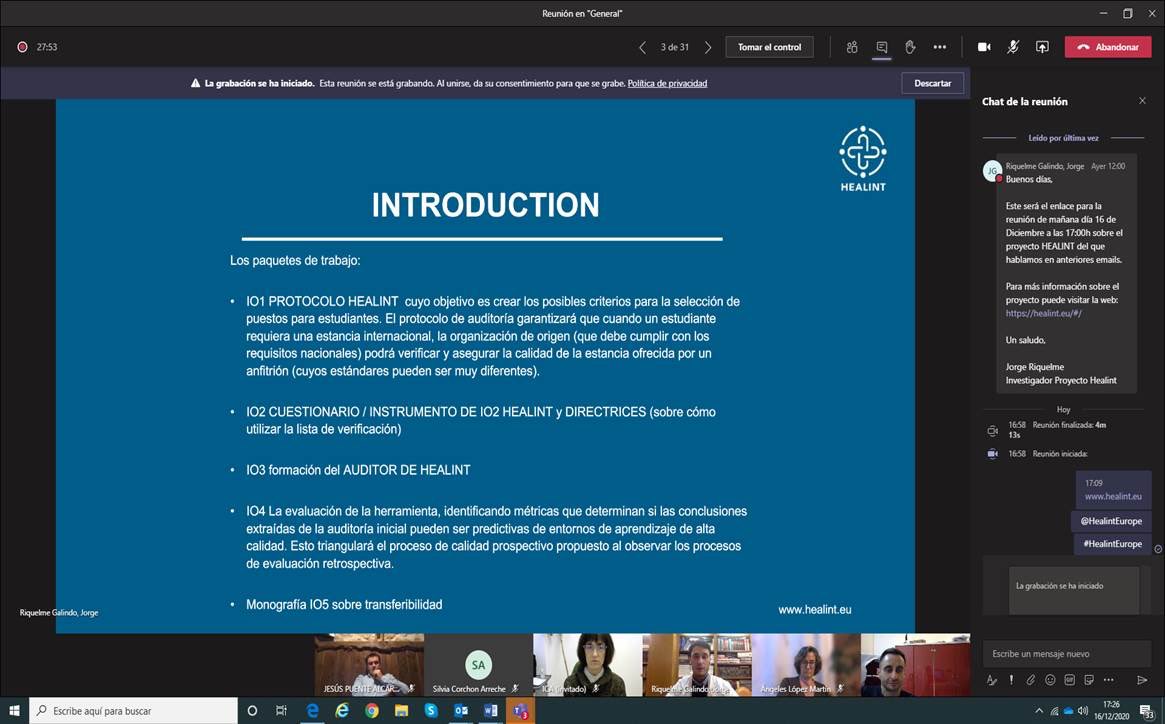Attach a file using paperclip icon
The height and width of the screenshot is (724, 1165).
click(1031, 679)
